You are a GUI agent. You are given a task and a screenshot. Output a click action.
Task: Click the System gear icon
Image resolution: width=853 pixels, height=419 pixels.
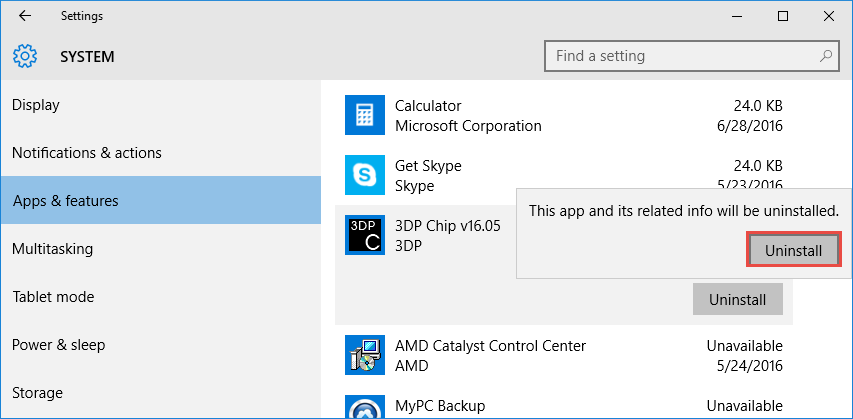[24, 57]
